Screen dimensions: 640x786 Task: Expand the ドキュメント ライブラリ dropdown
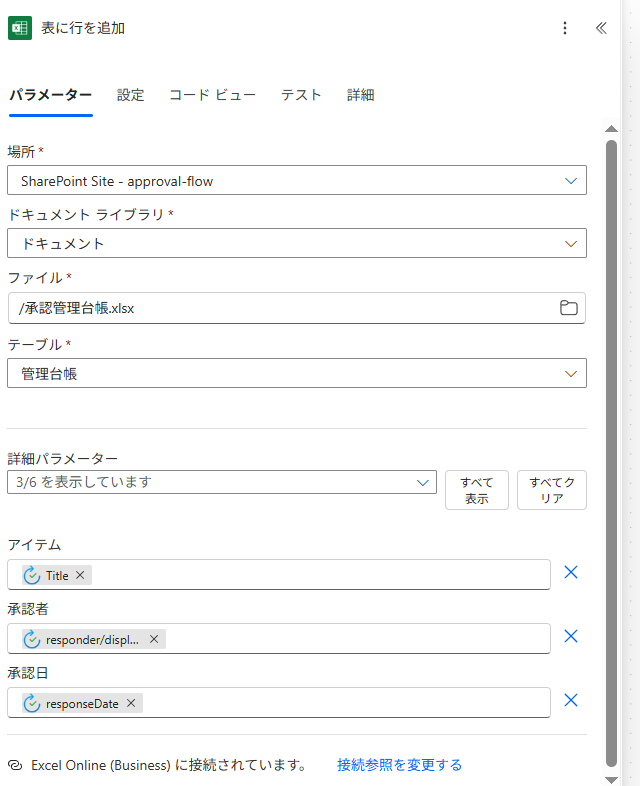297,244
